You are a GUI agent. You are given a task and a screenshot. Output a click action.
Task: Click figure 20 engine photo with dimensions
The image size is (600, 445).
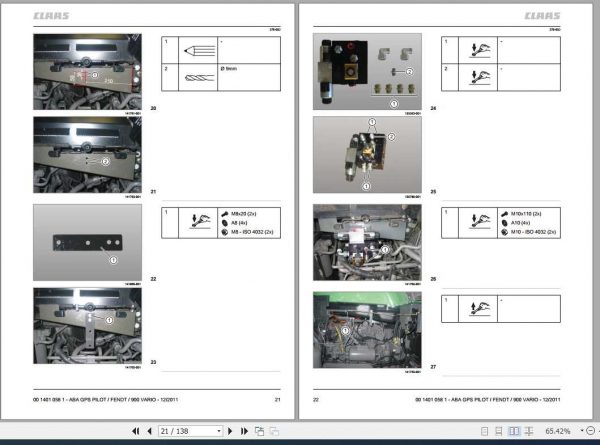tap(87, 72)
